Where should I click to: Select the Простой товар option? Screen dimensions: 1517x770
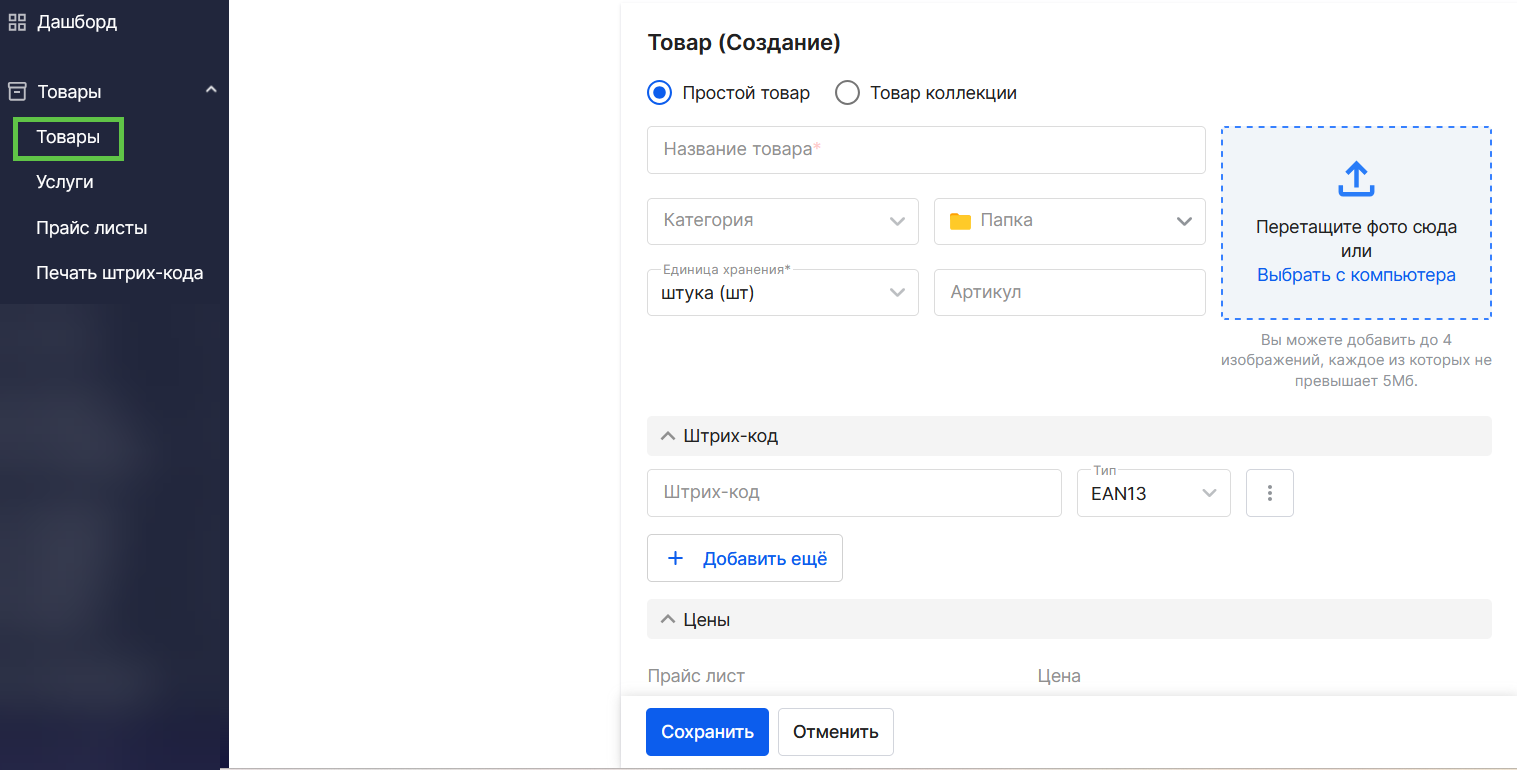(658, 92)
